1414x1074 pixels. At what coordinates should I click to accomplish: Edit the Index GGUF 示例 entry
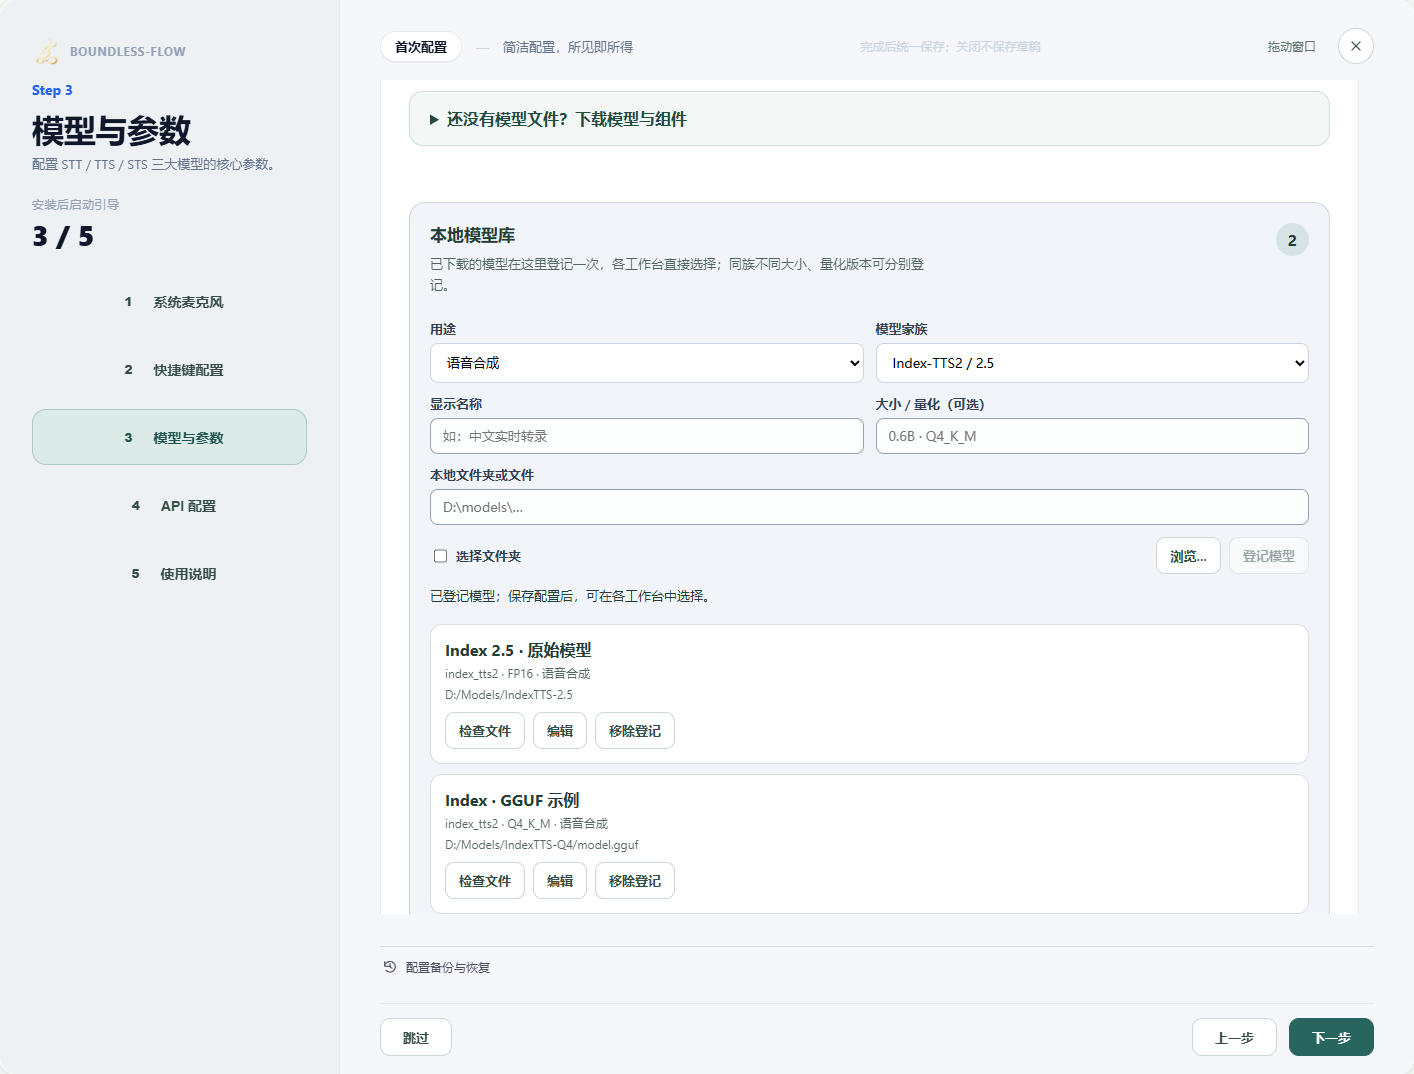560,881
